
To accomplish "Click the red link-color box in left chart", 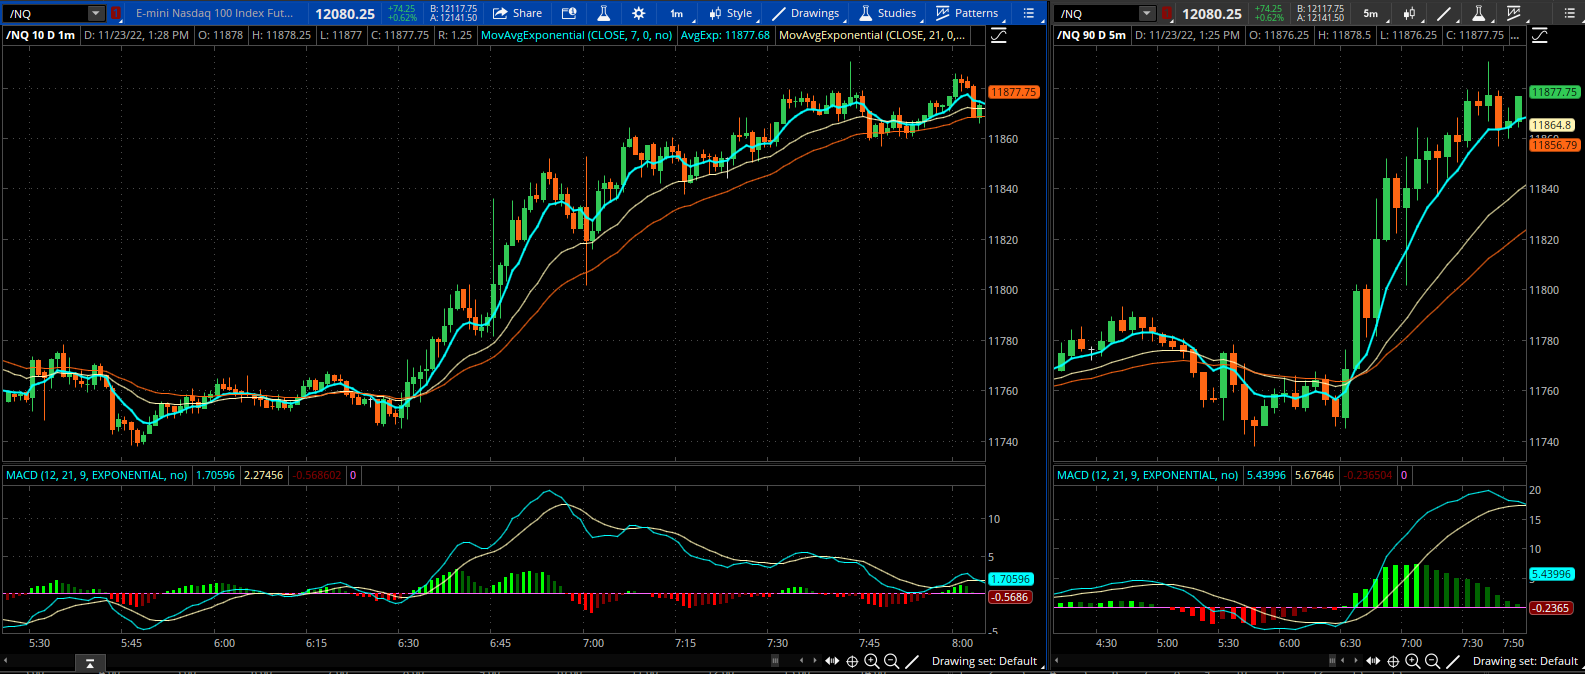I will pos(116,14).
